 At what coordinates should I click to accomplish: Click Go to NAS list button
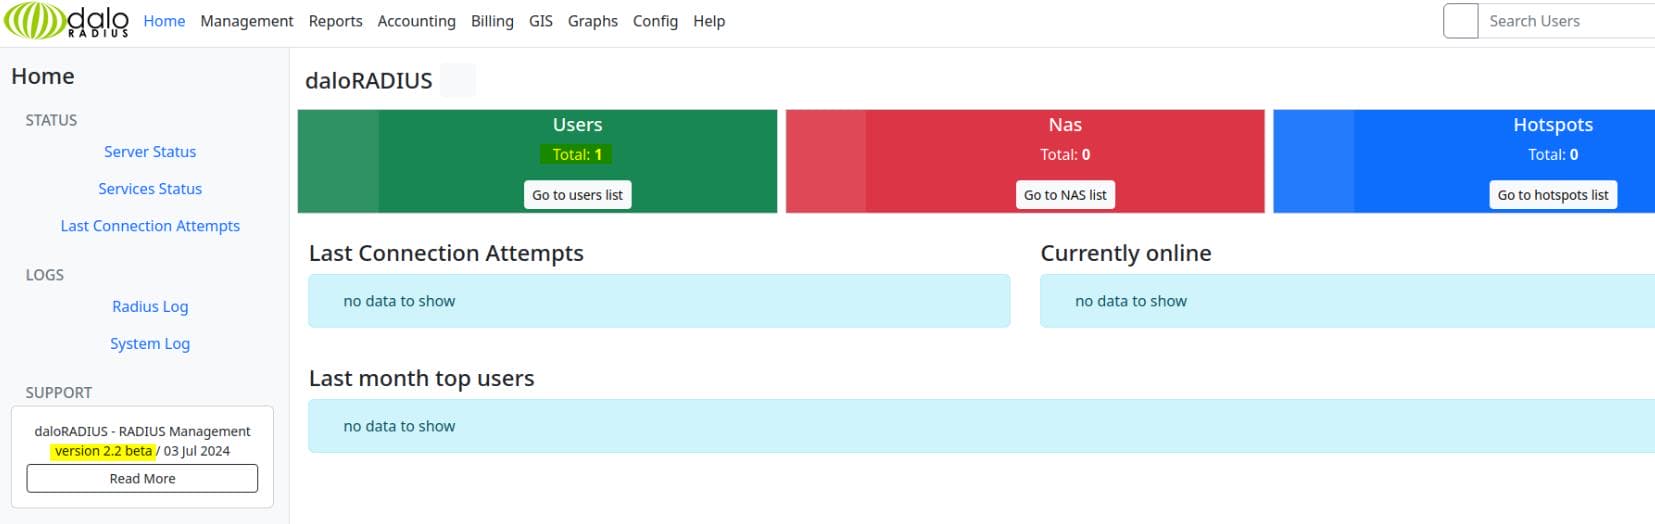(1065, 195)
